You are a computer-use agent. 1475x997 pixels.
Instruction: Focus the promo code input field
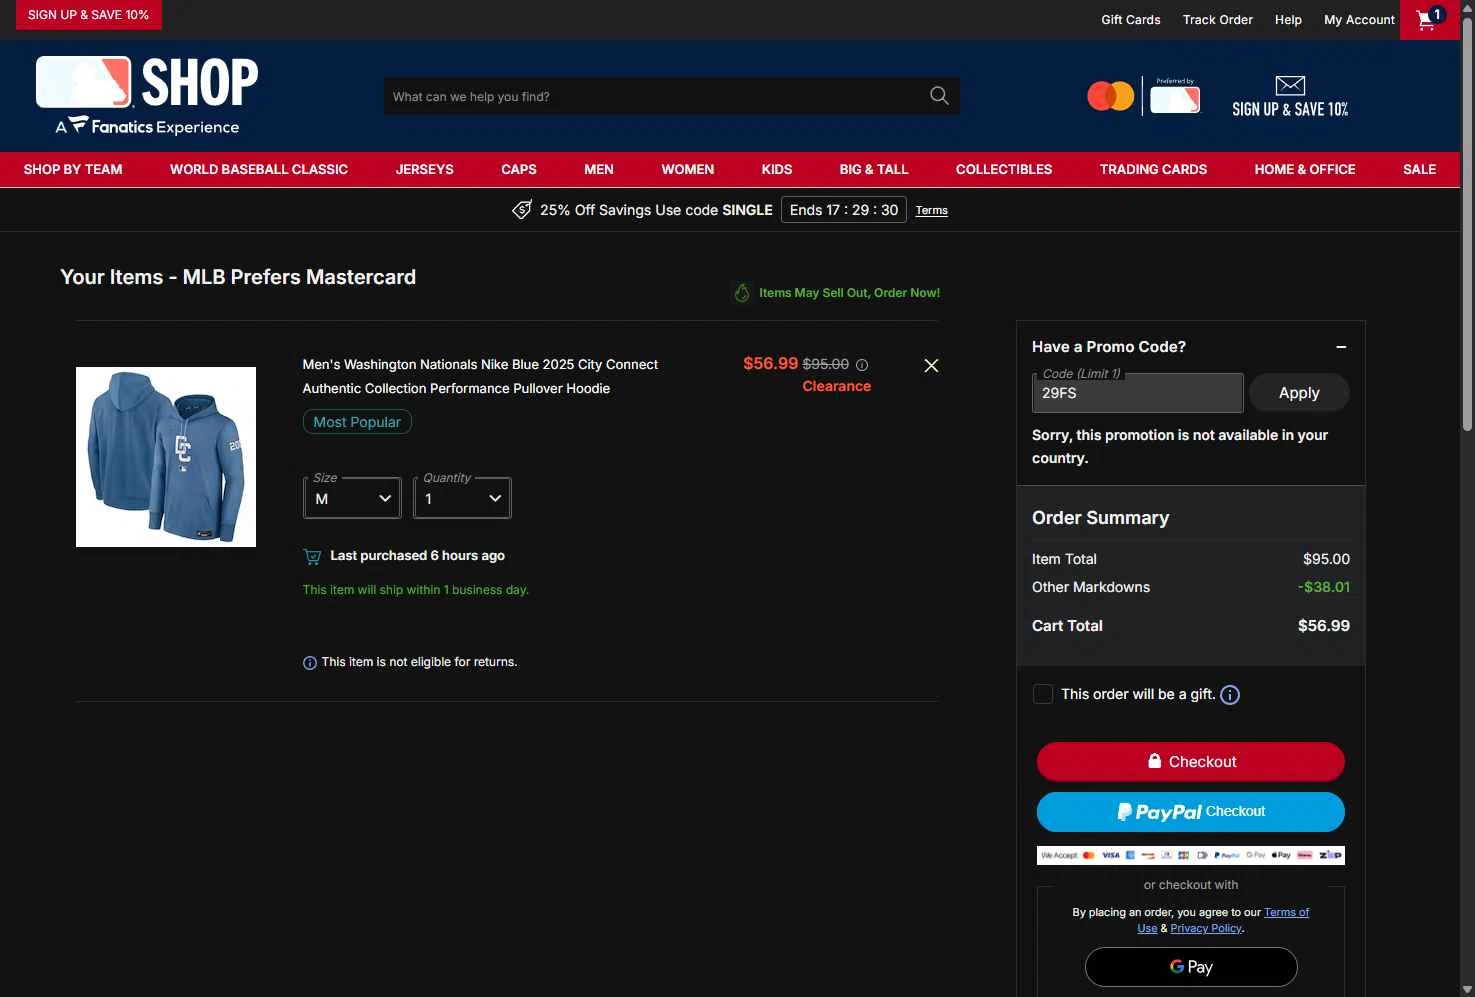point(1137,393)
